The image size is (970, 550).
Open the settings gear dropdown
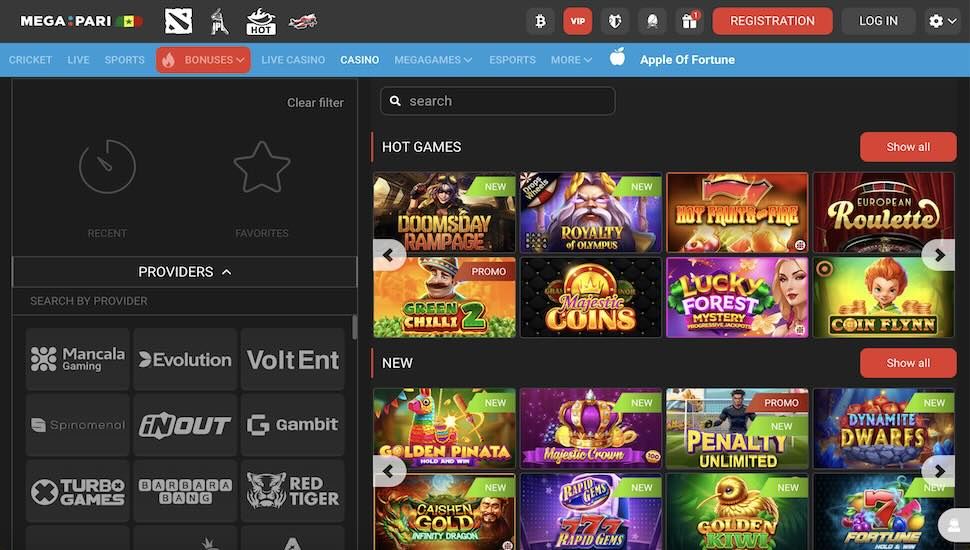point(942,21)
